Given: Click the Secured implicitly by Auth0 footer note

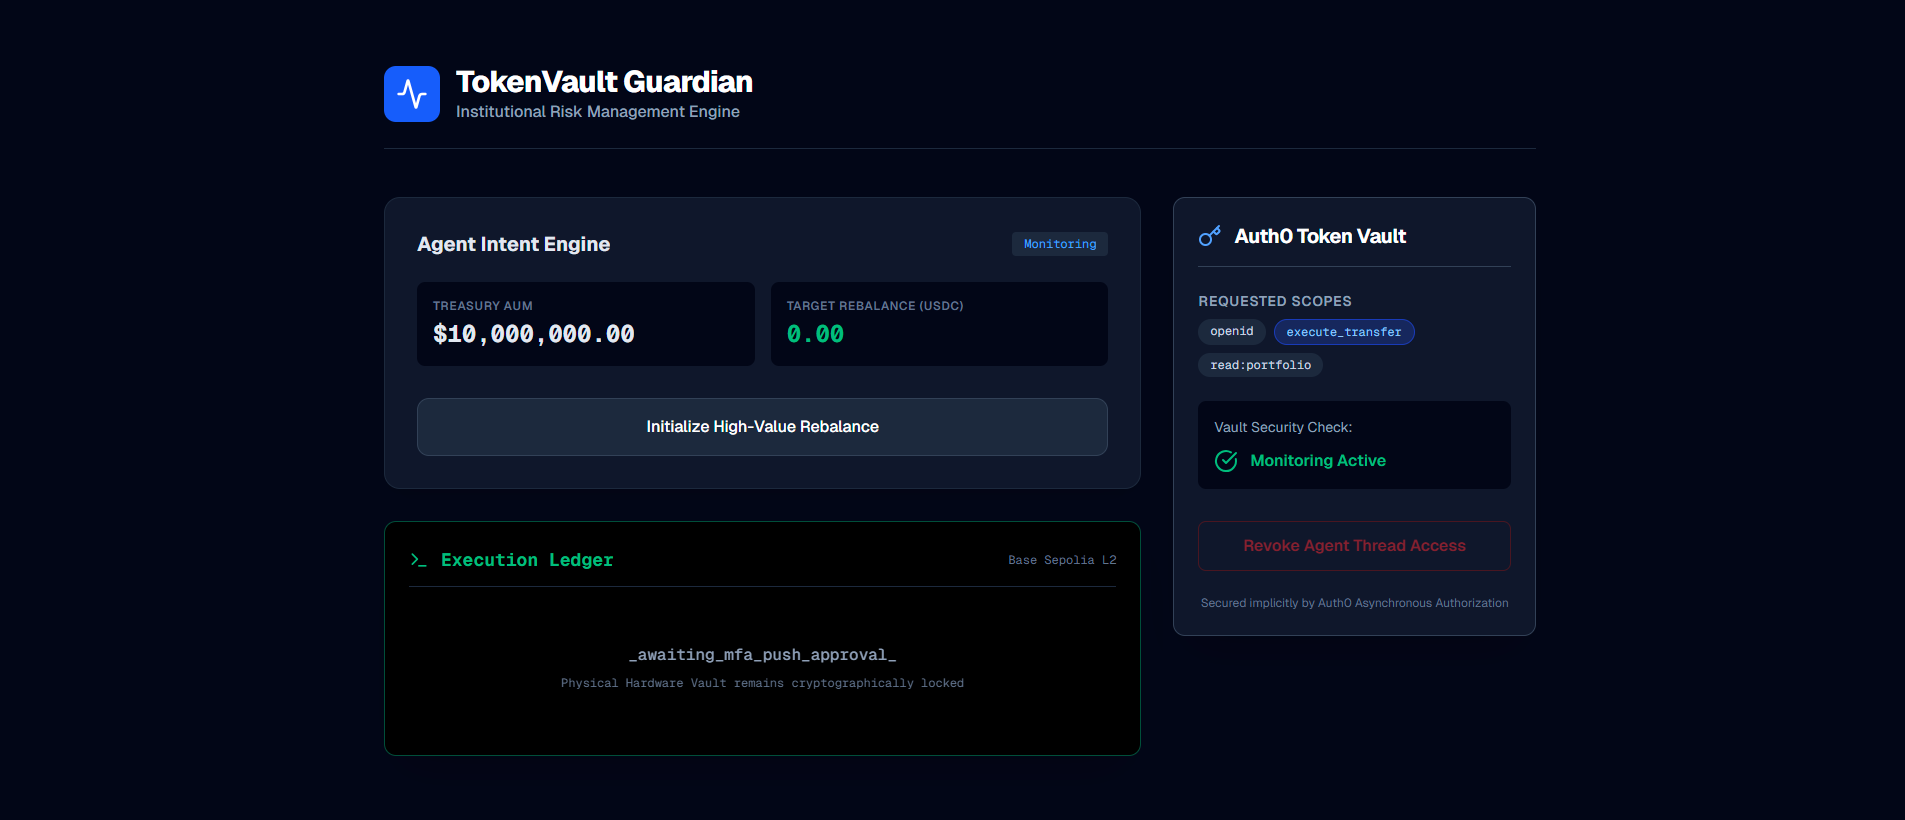Looking at the screenshot, I should point(1354,603).
